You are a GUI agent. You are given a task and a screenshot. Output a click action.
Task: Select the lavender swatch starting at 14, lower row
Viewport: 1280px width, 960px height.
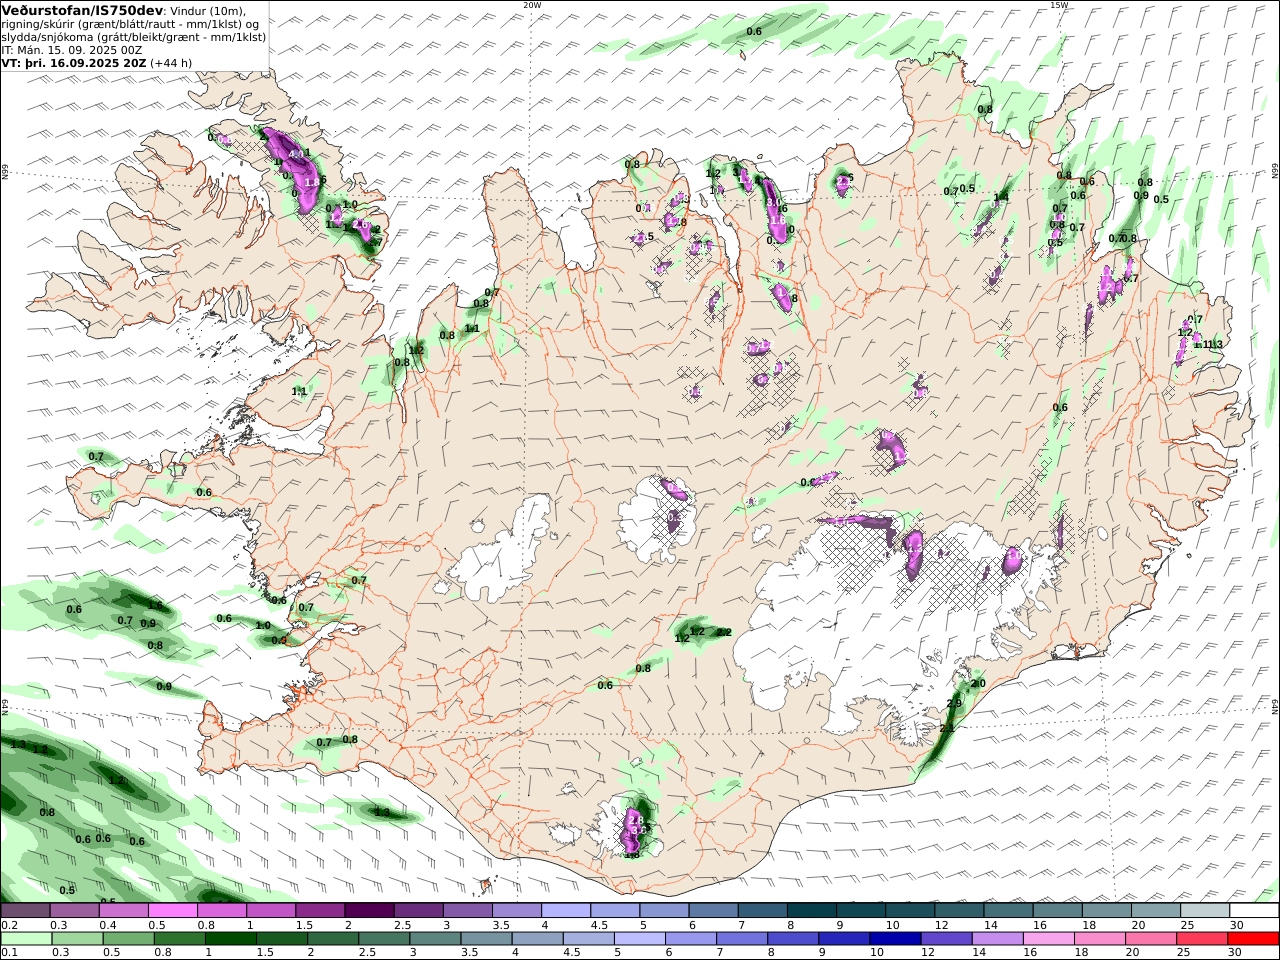pyautogui.click(x=997, y=939)
